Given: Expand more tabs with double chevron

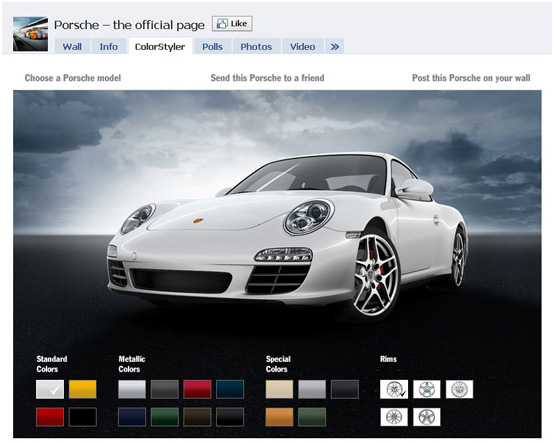Looking at the screenshot, I should pos(335,47).
